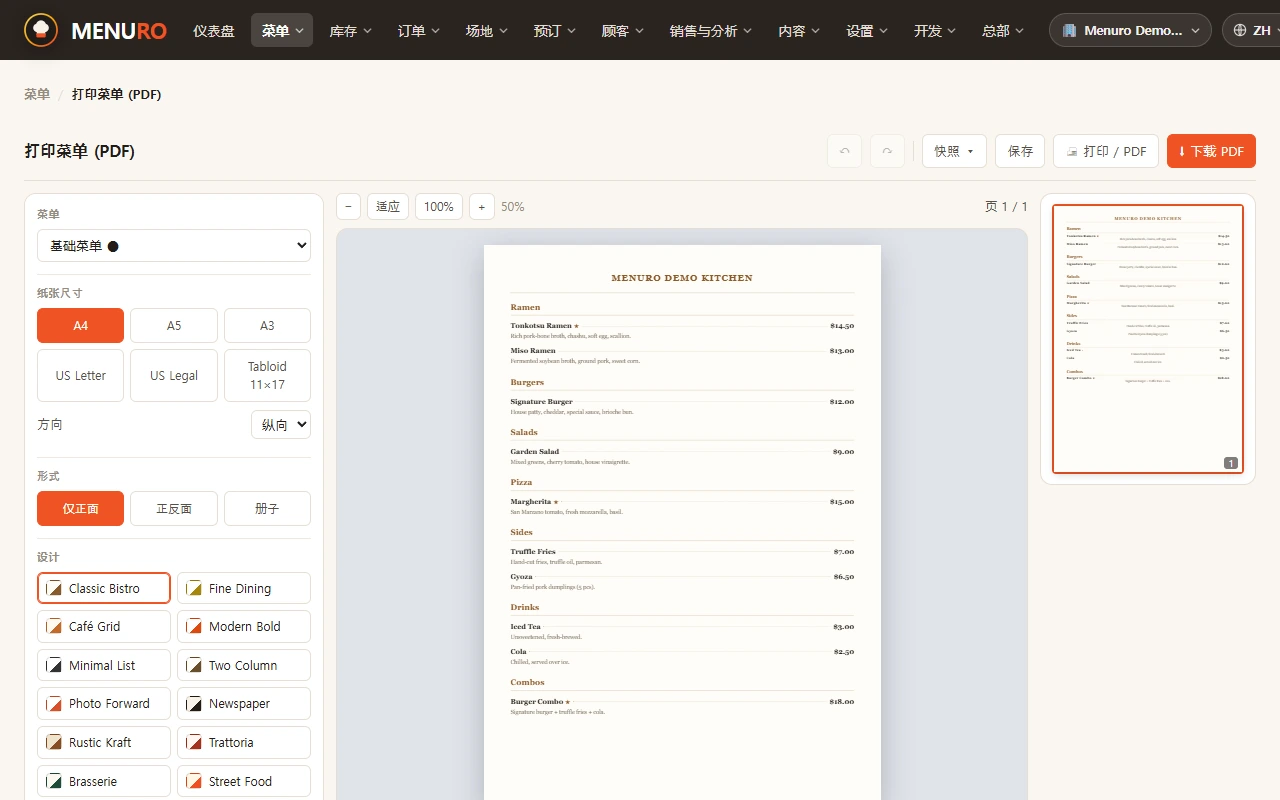Choose the Fine Dining design
This screenshot has height=800, width=1280.
(244, 588)
